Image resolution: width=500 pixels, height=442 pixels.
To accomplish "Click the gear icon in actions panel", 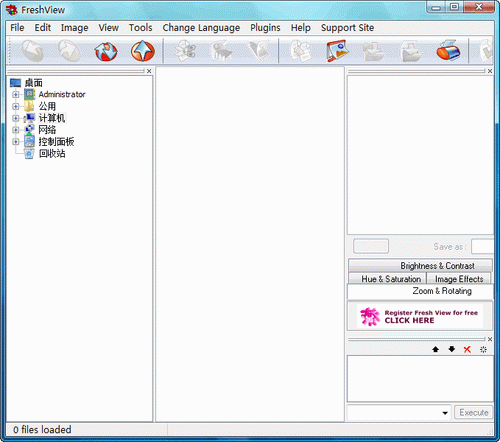I will pyautogui.click(x=483, y=349).
